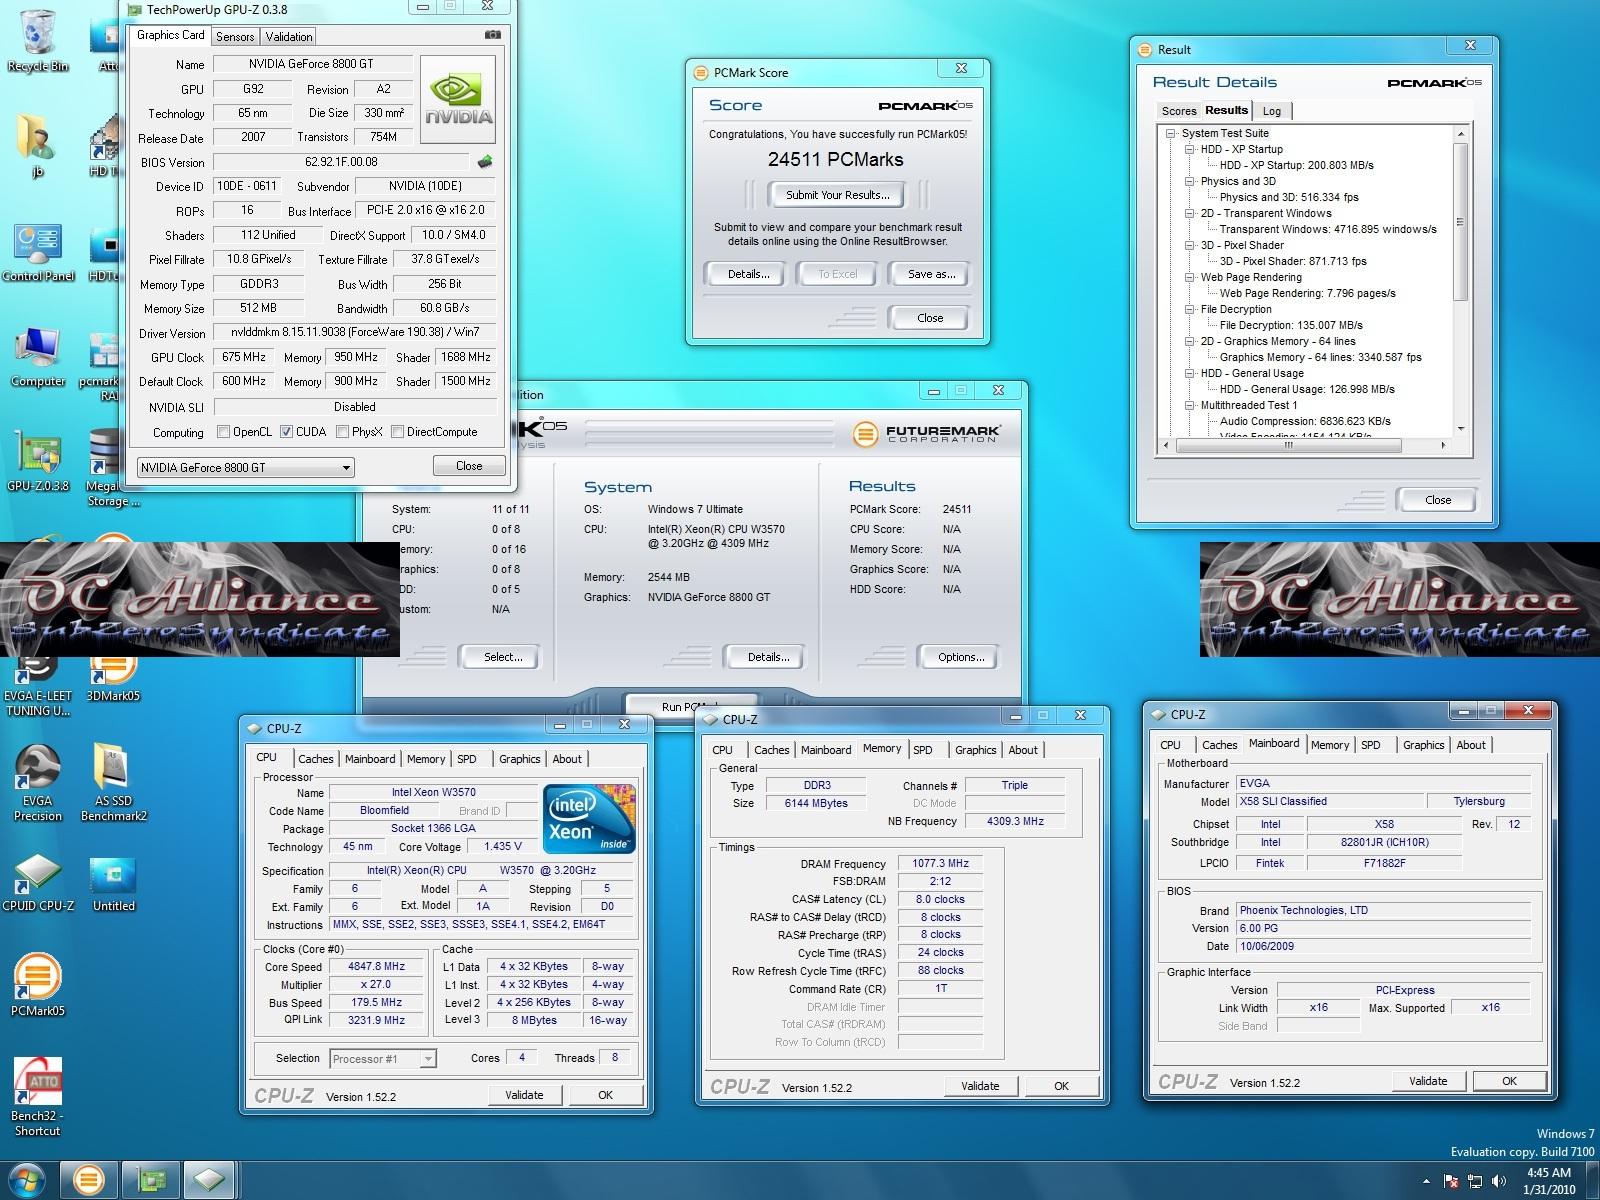The height and width of the screenshot is (1200, 1600).
Task: Toggle the DirectCompute checkbox in GPU-Z
Action: coord(397,432)
